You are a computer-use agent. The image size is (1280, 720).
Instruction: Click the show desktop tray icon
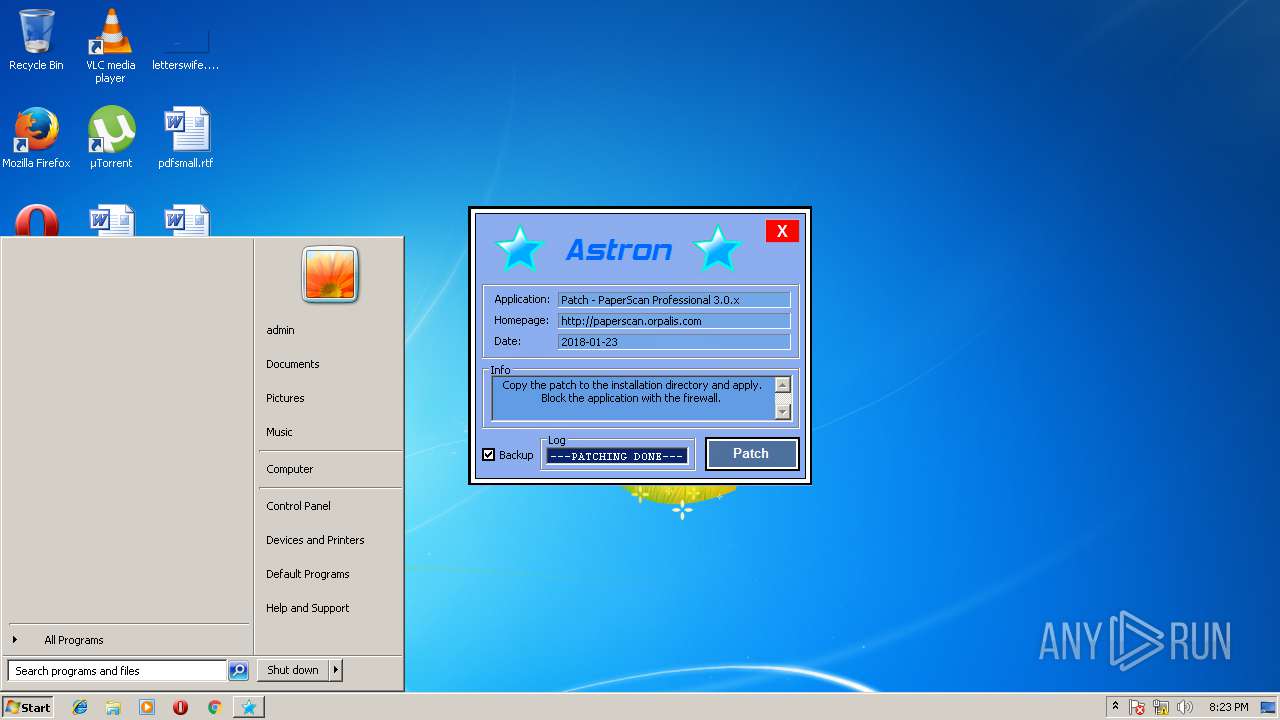click(1268, 708)
